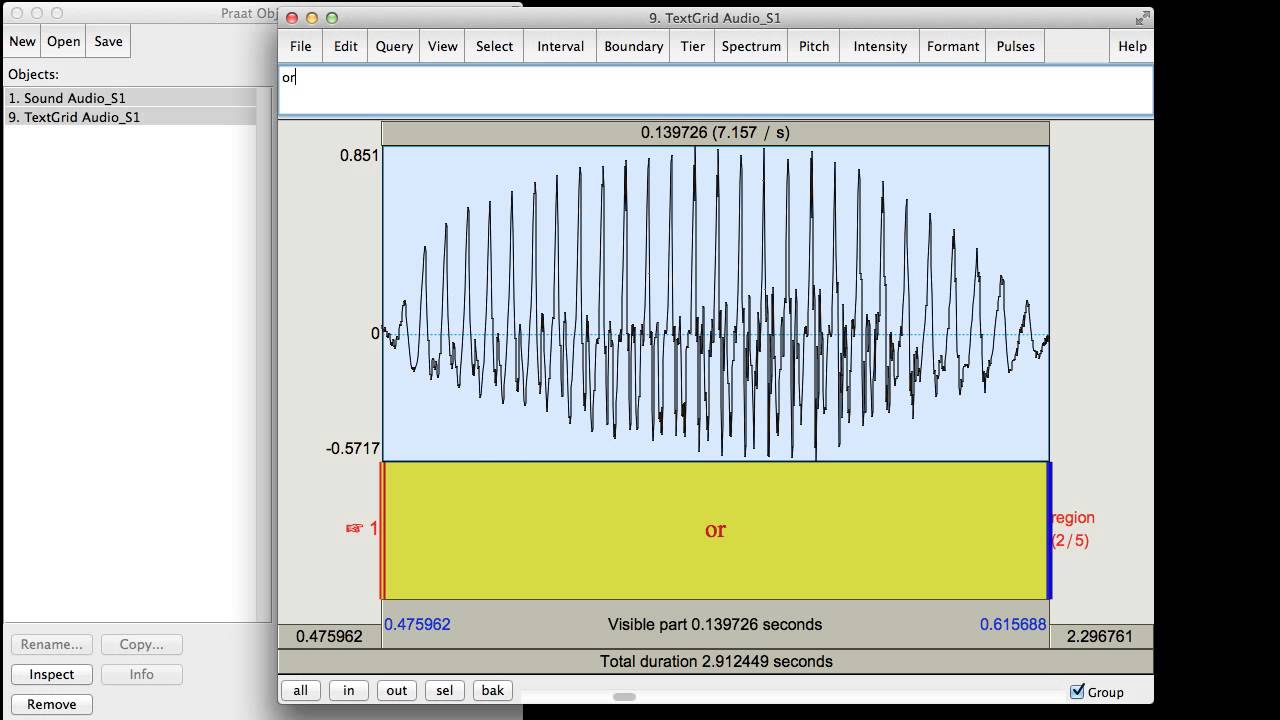Open the View menu
This screenshot has width=1280, height=720.
click(x=442, y=46)
